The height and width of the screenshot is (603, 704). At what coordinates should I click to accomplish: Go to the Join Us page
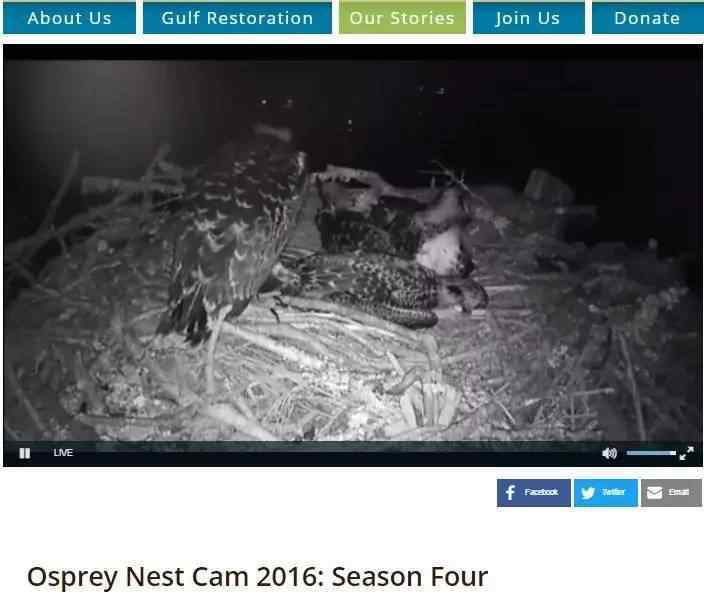pyautogui.click(x=529, y=18)
